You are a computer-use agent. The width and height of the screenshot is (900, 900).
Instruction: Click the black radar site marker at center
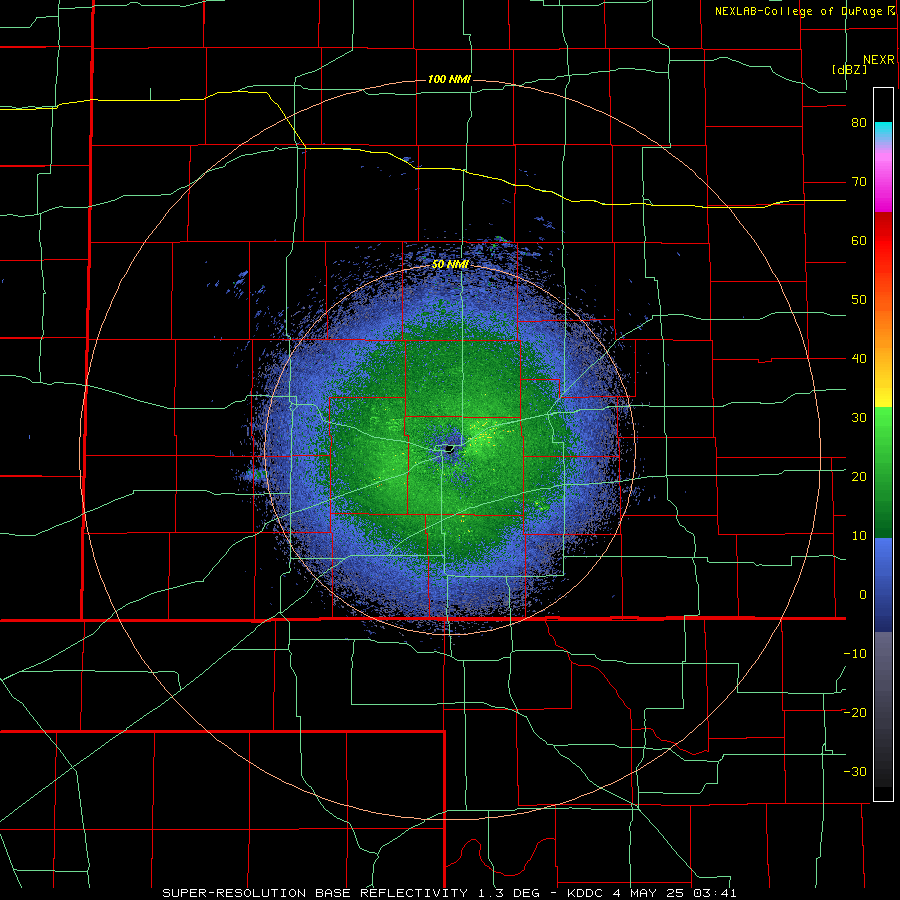click(449, 449)
